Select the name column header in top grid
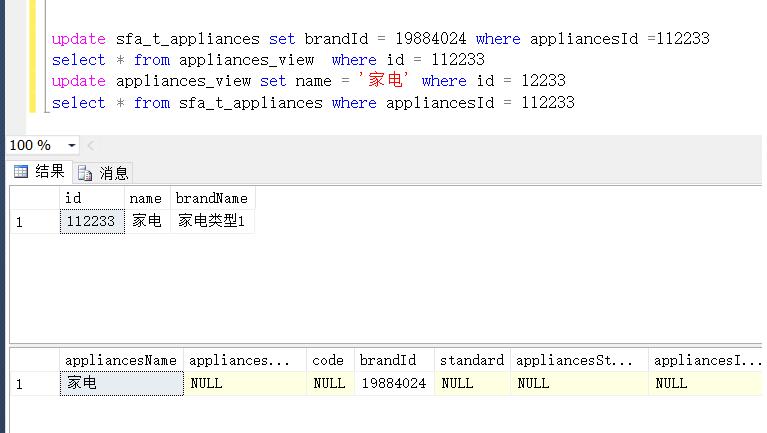Image resolution: width=767 pixels, height=433 pixels. click(146, 198)
